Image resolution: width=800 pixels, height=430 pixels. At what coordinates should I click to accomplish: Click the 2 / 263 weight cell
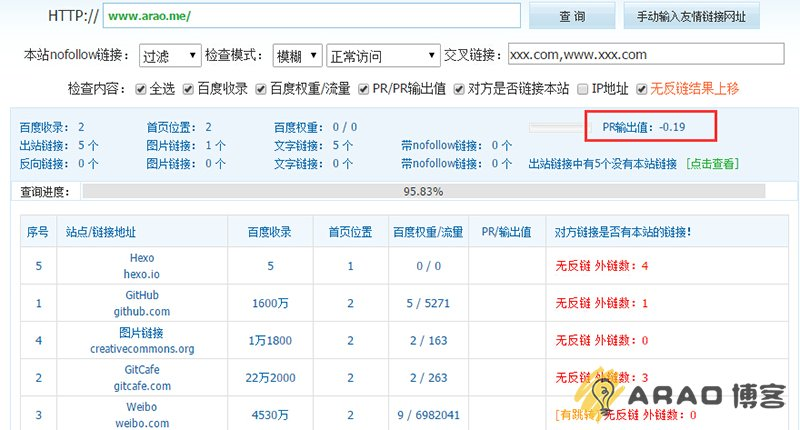428,377
